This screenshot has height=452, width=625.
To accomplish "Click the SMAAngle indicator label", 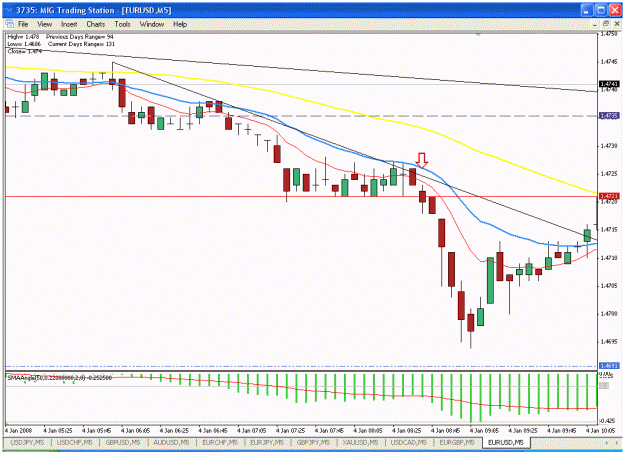I will (59, 377).
